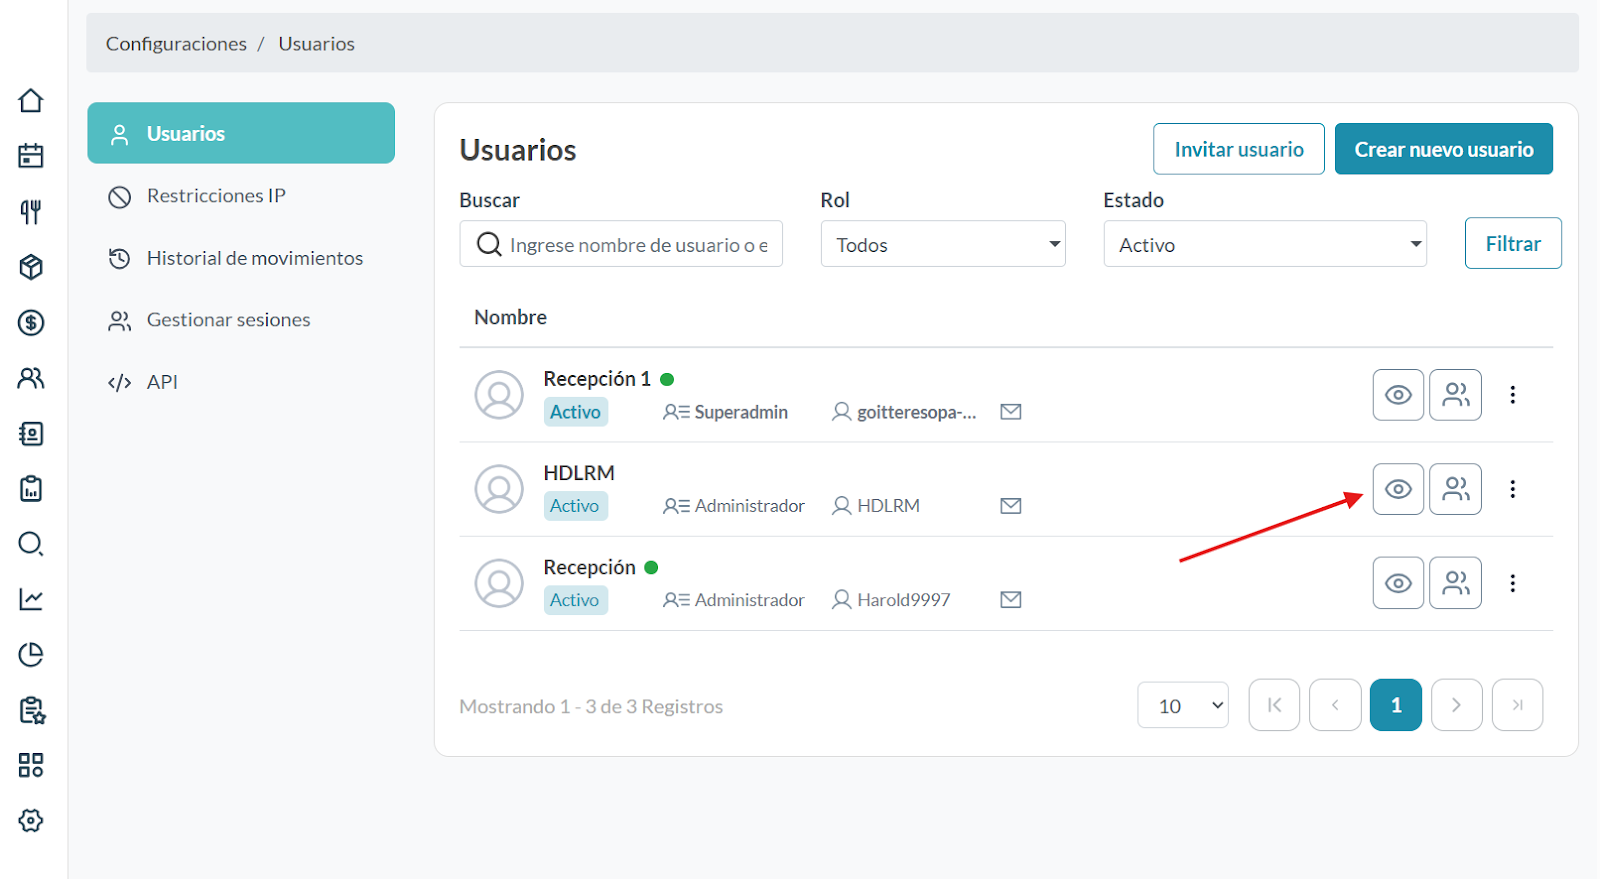Expand the Estado dropdown showing Activo
Image resolution: width=1600 pixels, height=879 pixels.
click(x=1264, y=245)
